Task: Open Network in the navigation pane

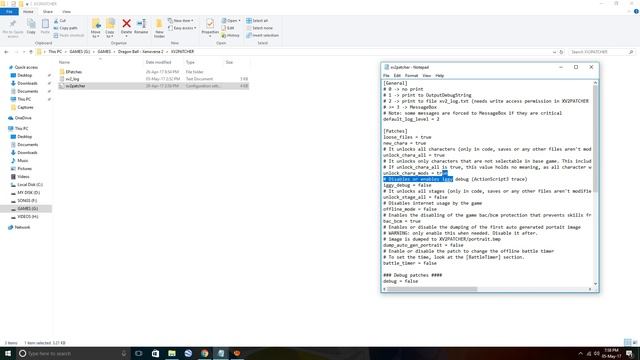Action: (22, 227)
